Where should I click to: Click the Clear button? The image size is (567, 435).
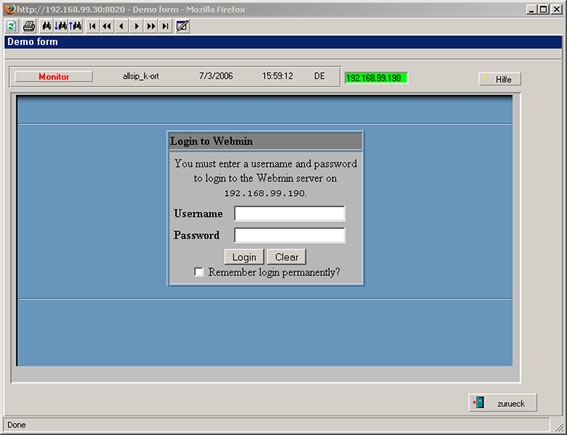(x=286, y=257)
